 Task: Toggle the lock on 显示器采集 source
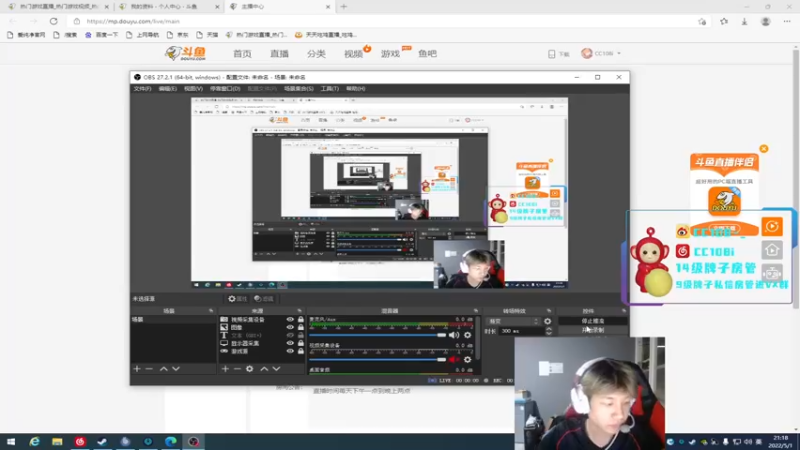tap(301, 343)
